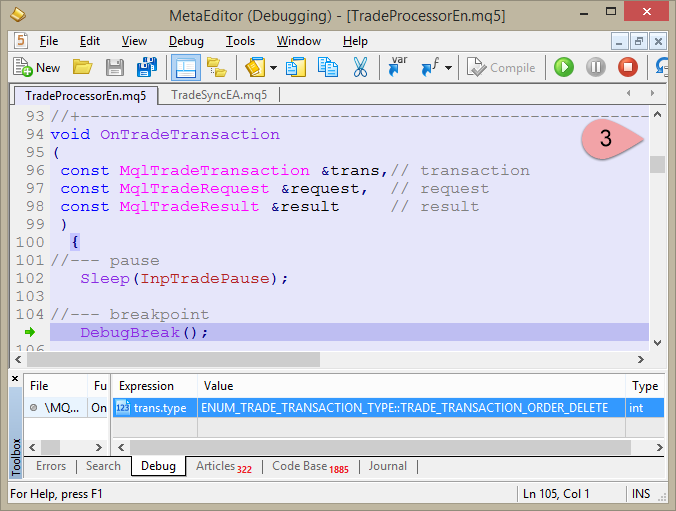The height and width of the screenshot is (511, 676).
Task: Expand the function list dropdown arrow
Action: [448, 68]
